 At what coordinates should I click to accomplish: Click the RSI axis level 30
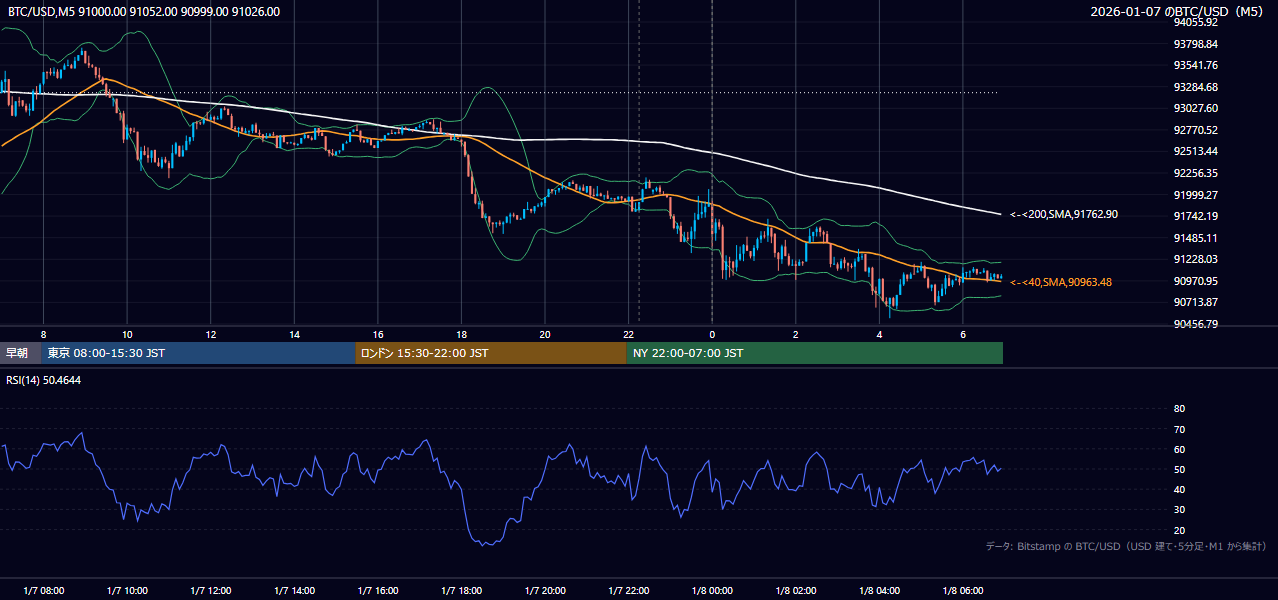click(1179, 510)
